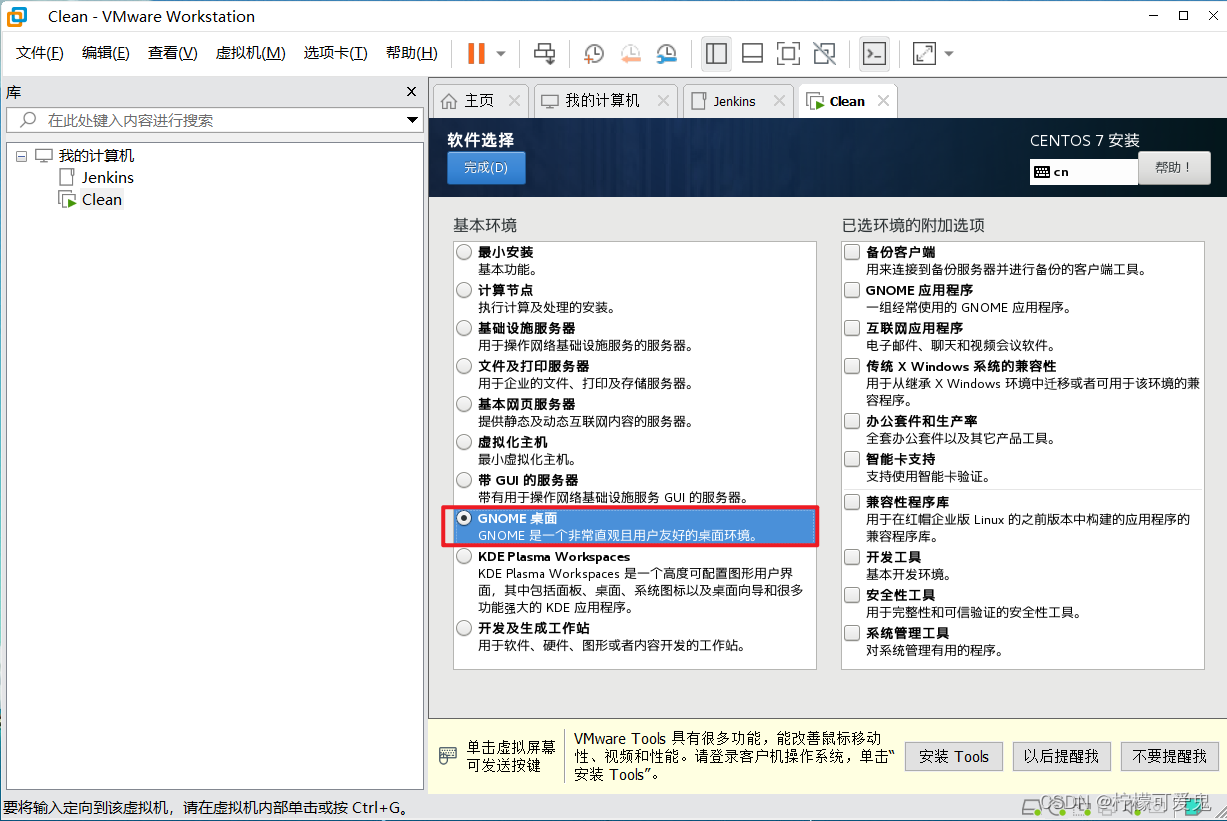Open the stretch display dropdown arrow
Viewport: 1227px width, 821px height.
coord(949,54)
